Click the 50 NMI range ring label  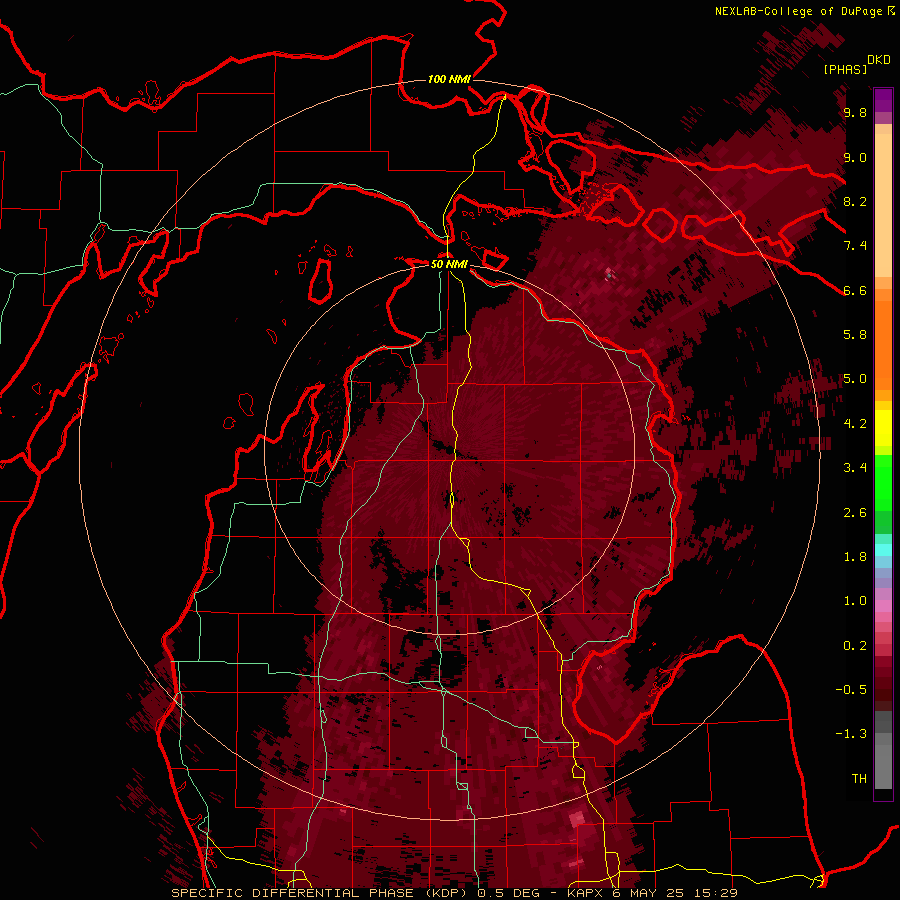[x=449, y=264]
